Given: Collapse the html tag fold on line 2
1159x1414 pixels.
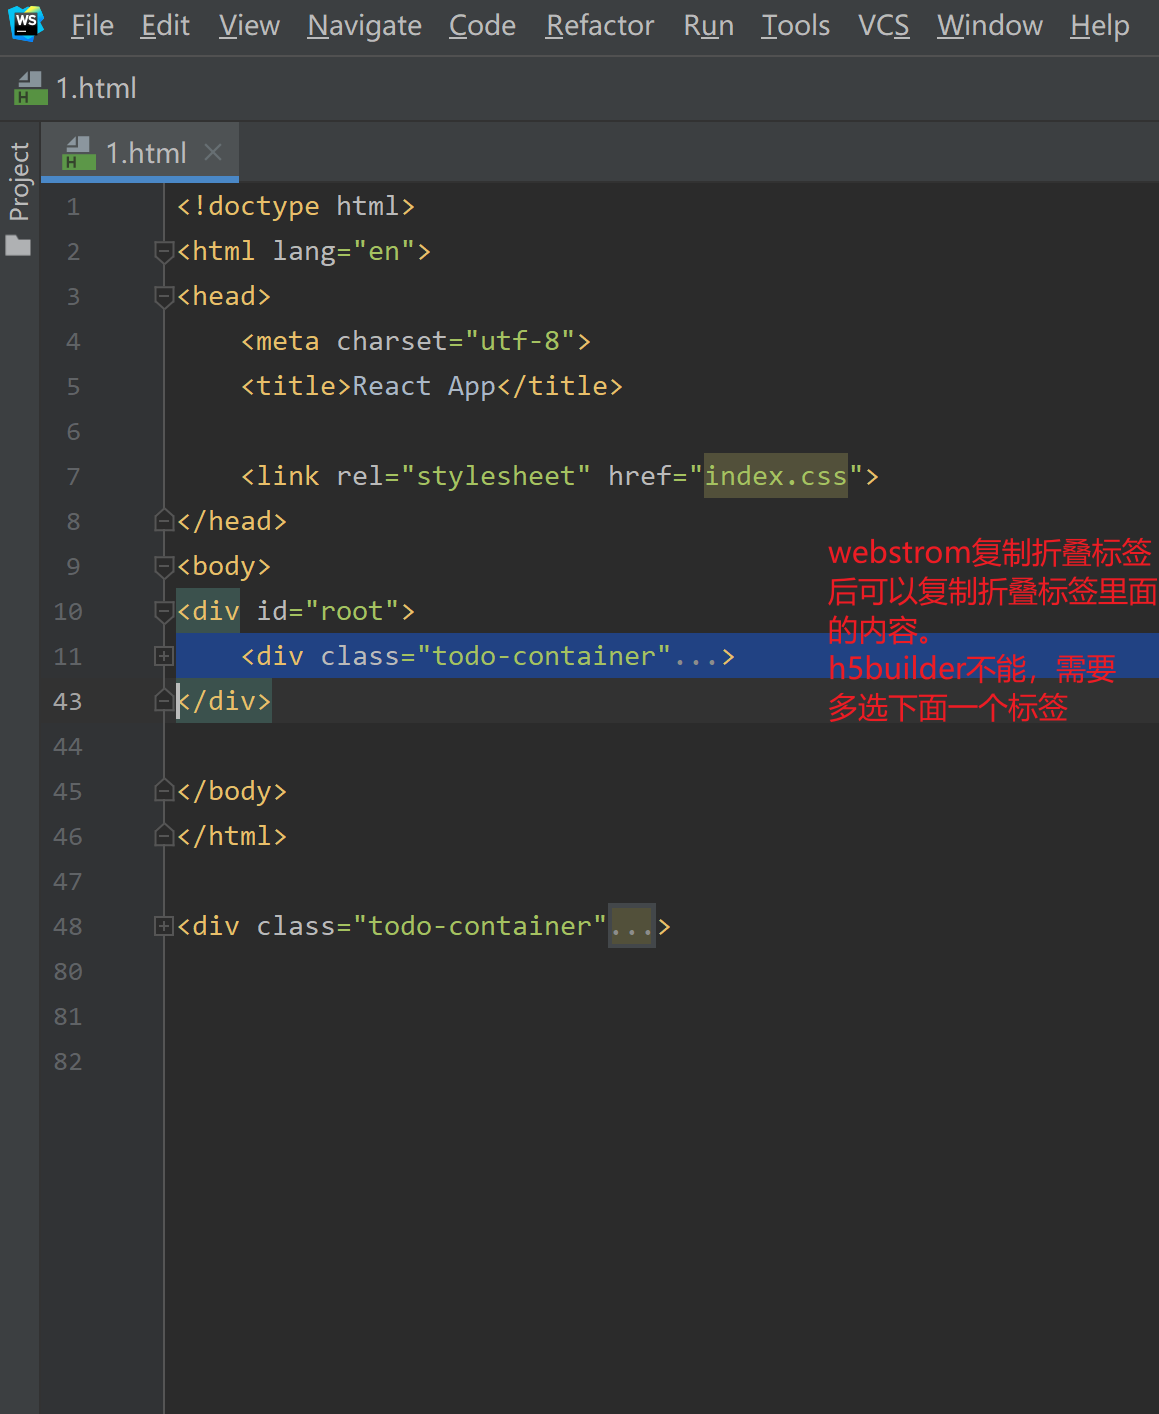Looking at the screenshot, I should (164, 251).
